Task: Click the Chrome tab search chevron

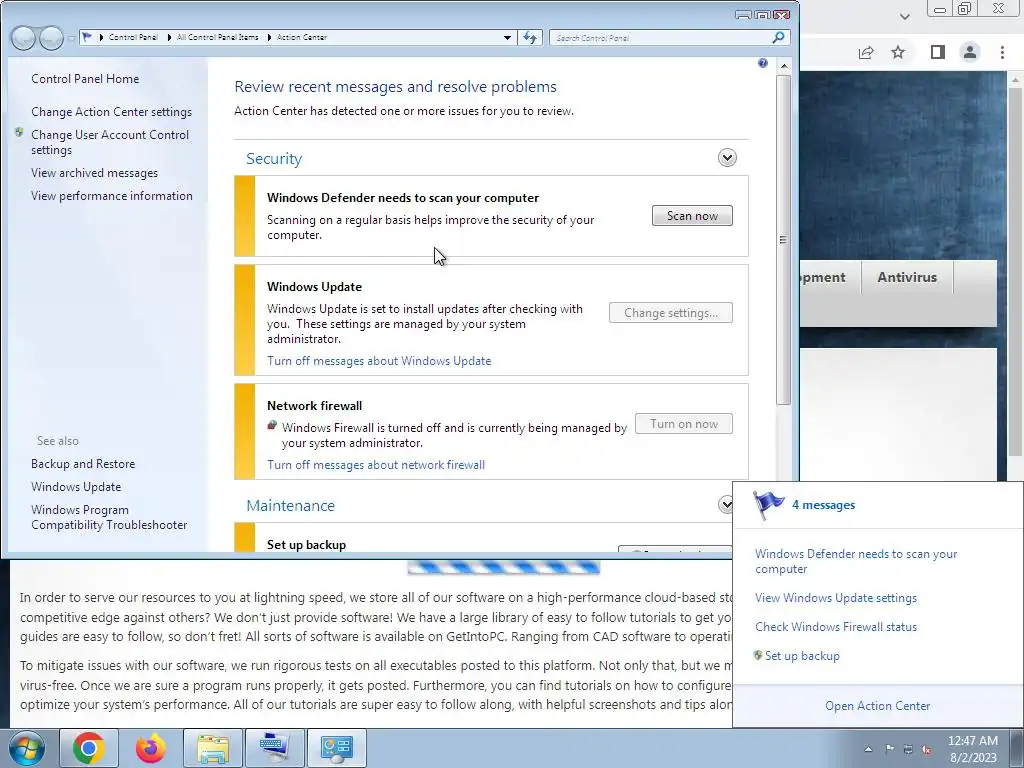Action: 904,17
